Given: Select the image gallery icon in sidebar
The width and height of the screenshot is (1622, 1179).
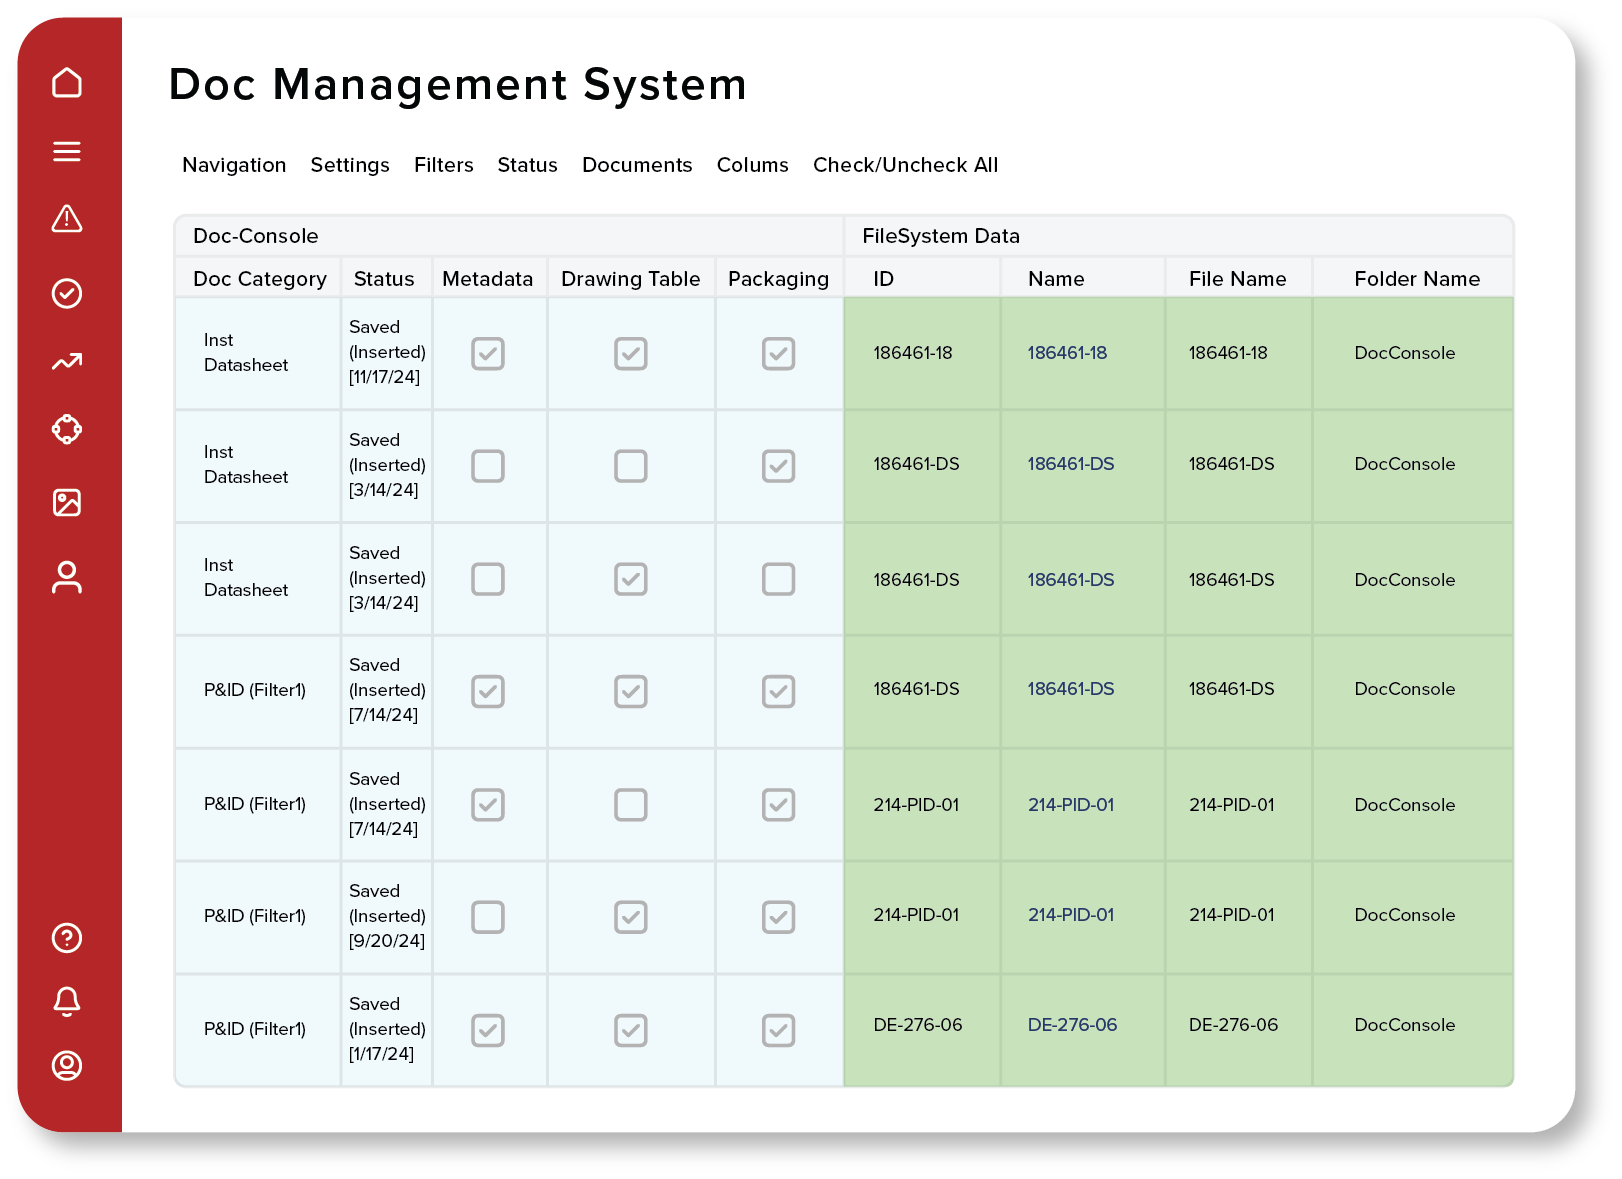Looking at the screenshot, I should [67, 503].
